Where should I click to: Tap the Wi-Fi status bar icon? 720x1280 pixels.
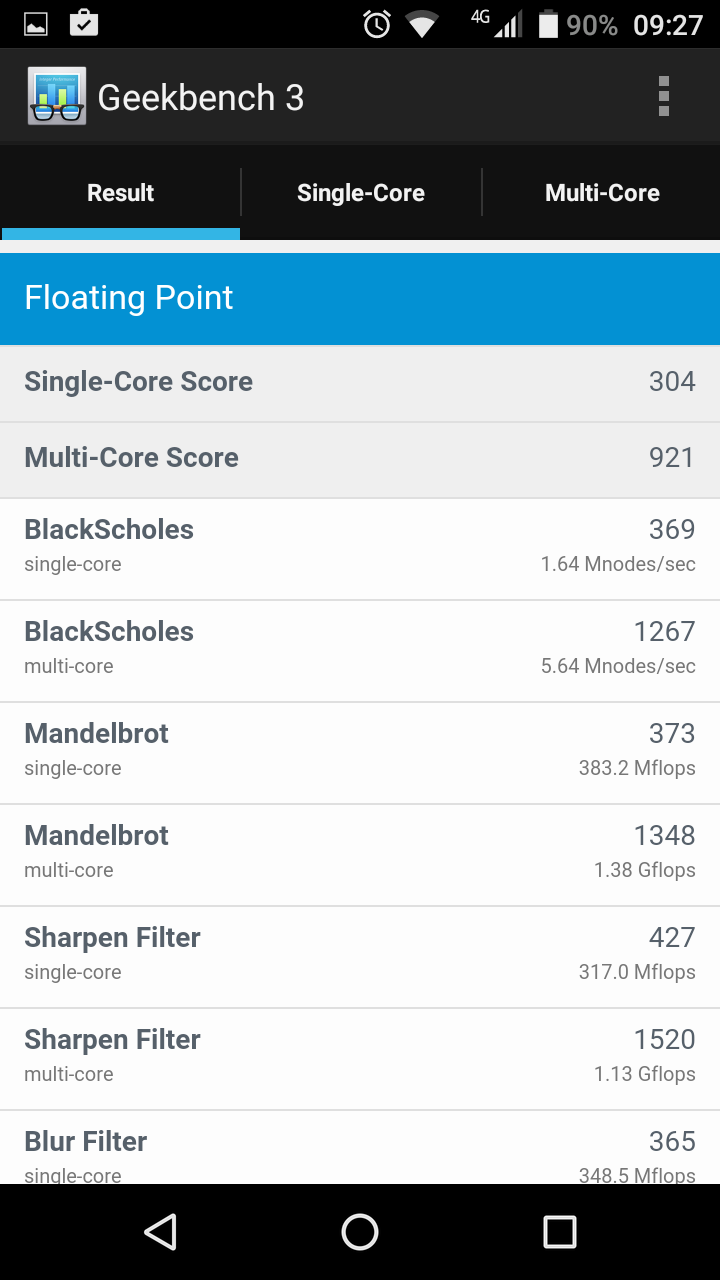point(422,24)
